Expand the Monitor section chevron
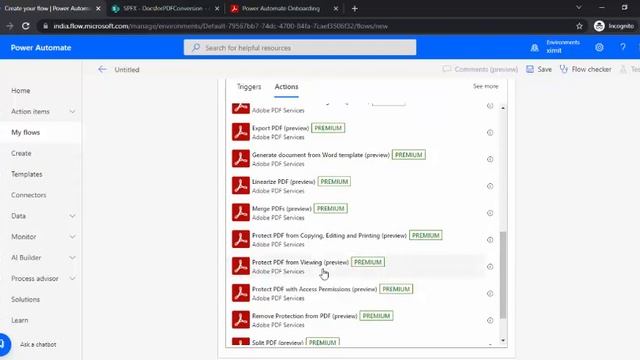Image resolution: width=640 pixels, height=360 pixels. click(x=72, y=237)
